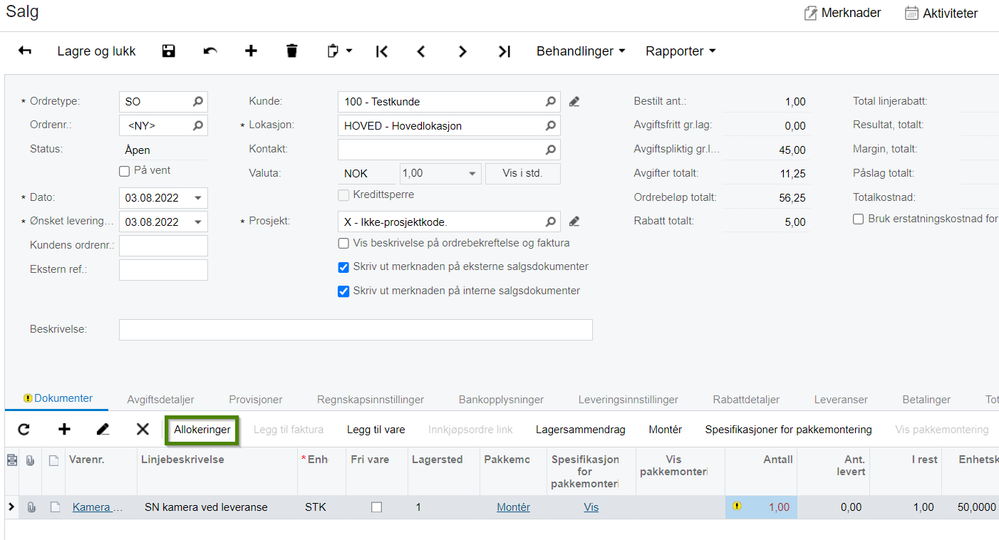Go to next record arrow
Image resolution: width=999 pixels, height=540 pixels.
[463, 51]
